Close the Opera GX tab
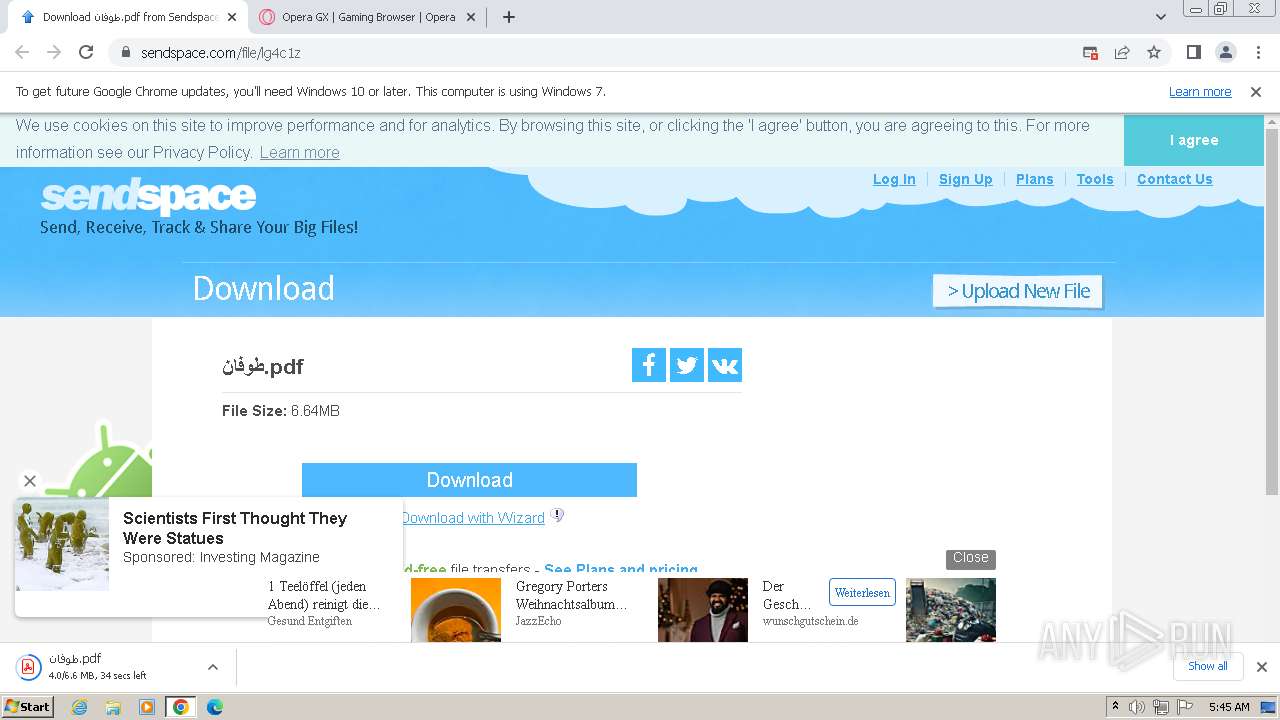This screenshot has width=1280, height=720. click(470, 17)
